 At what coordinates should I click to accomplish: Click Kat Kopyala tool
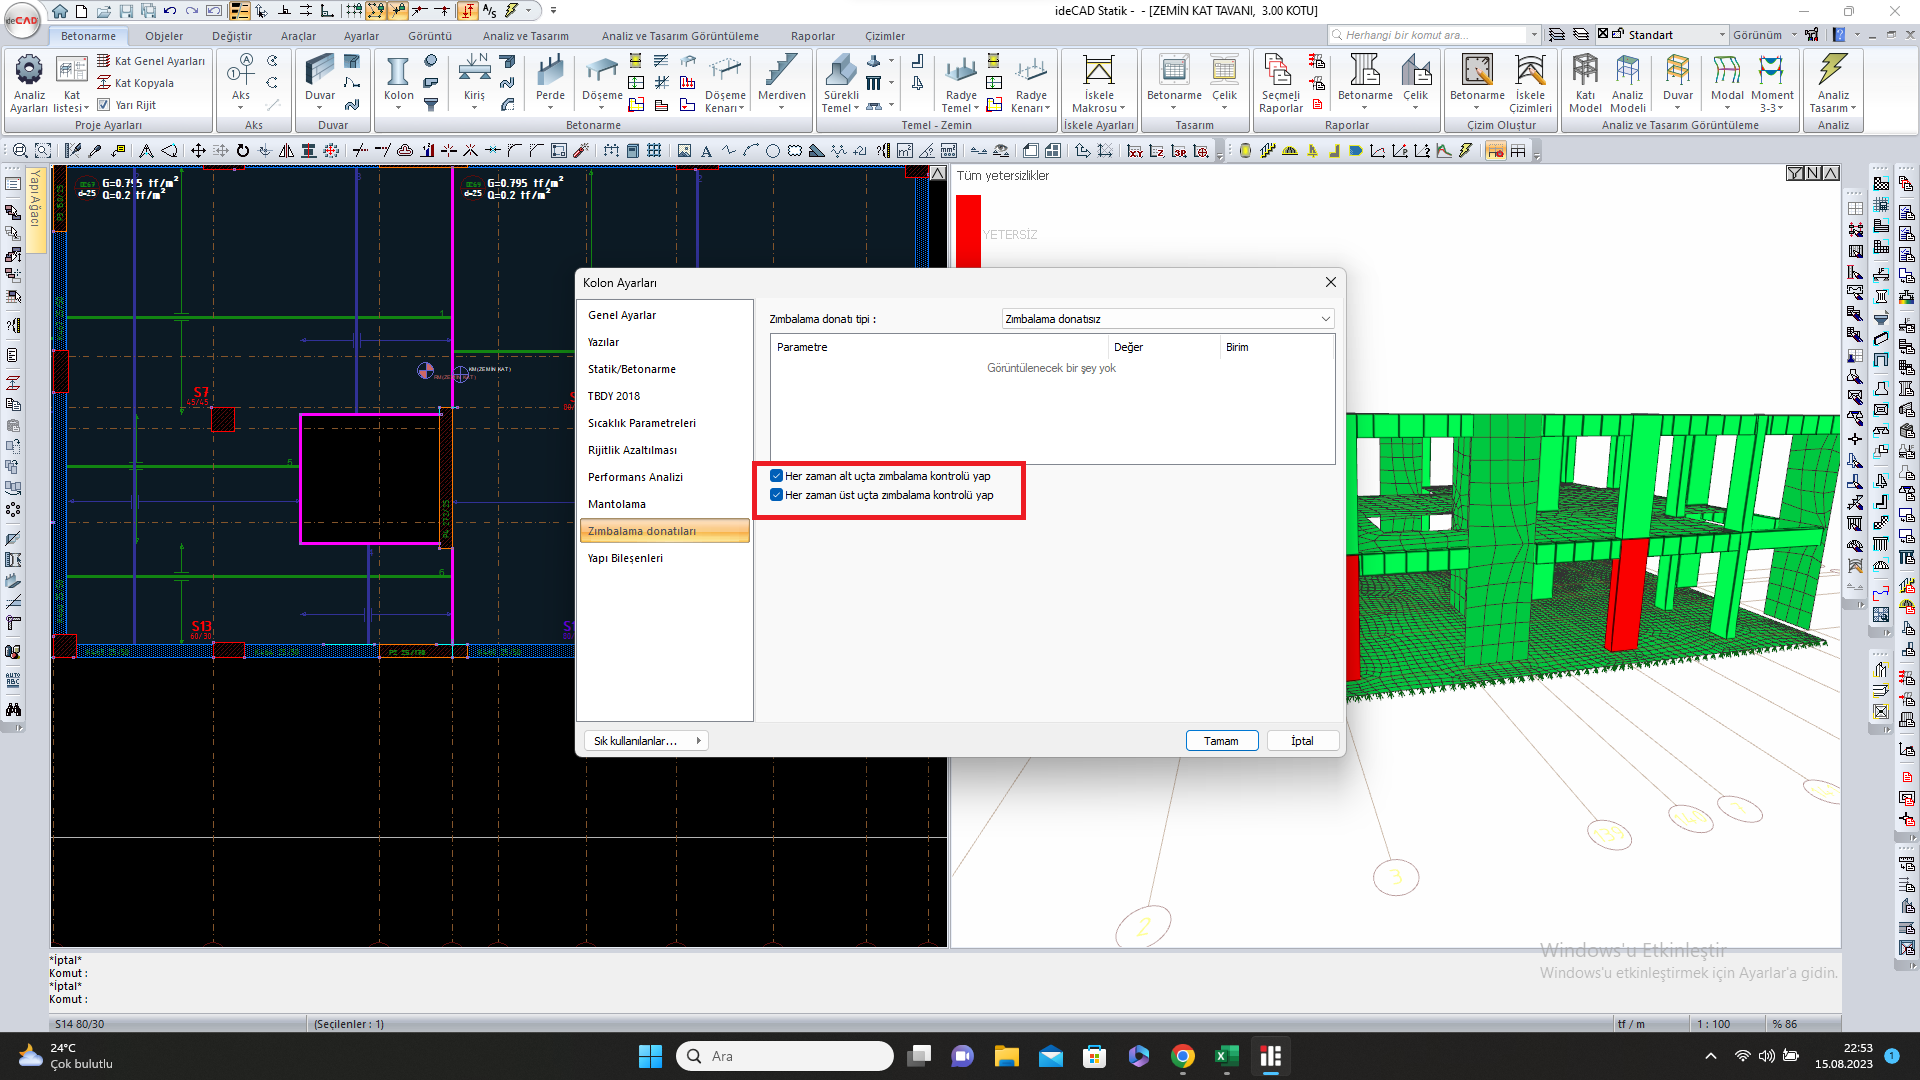tap(136, 83)
